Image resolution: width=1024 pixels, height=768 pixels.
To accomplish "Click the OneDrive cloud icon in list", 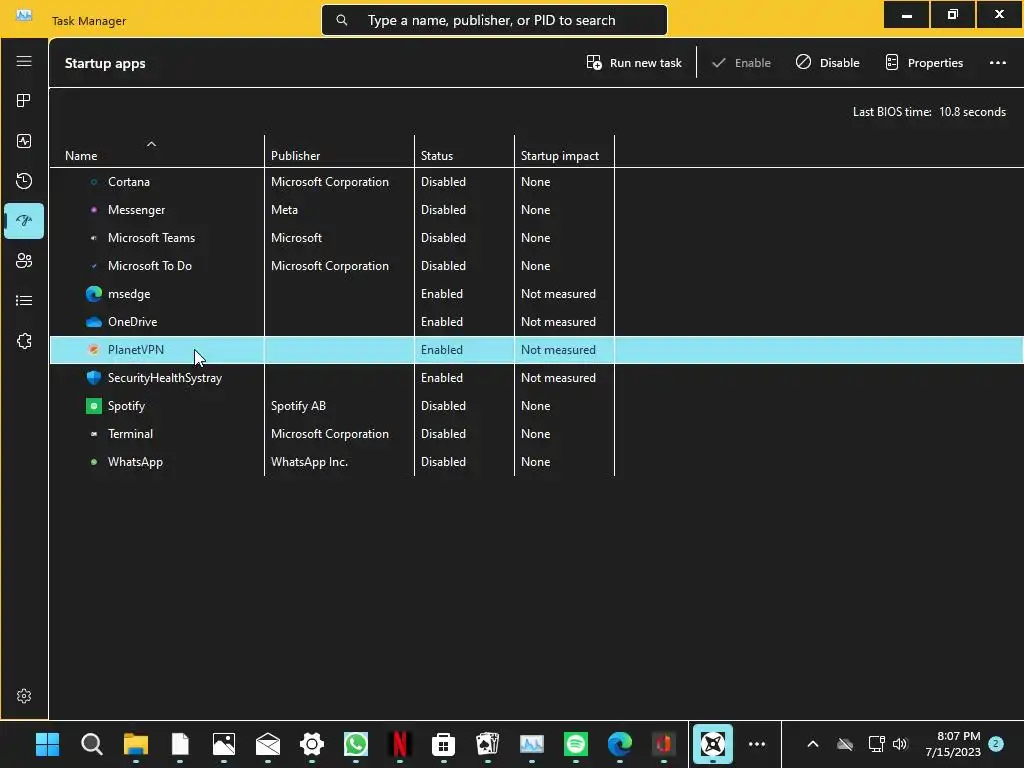I will 94,322.
